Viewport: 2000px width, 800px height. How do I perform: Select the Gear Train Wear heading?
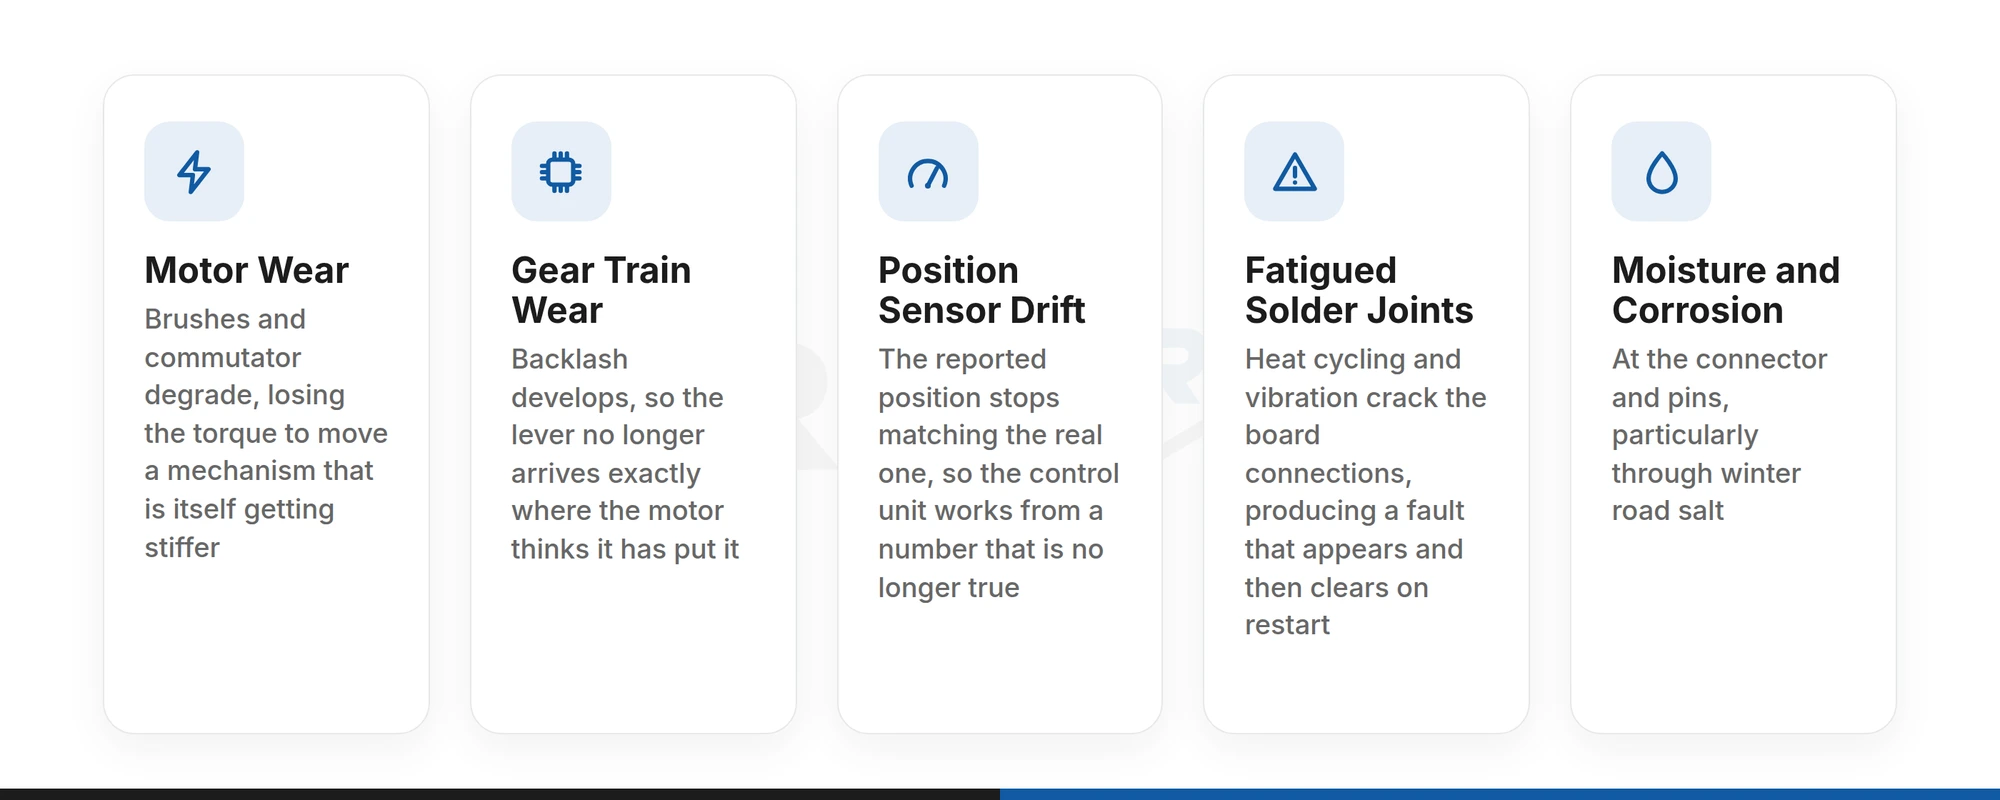coord(601,290)
